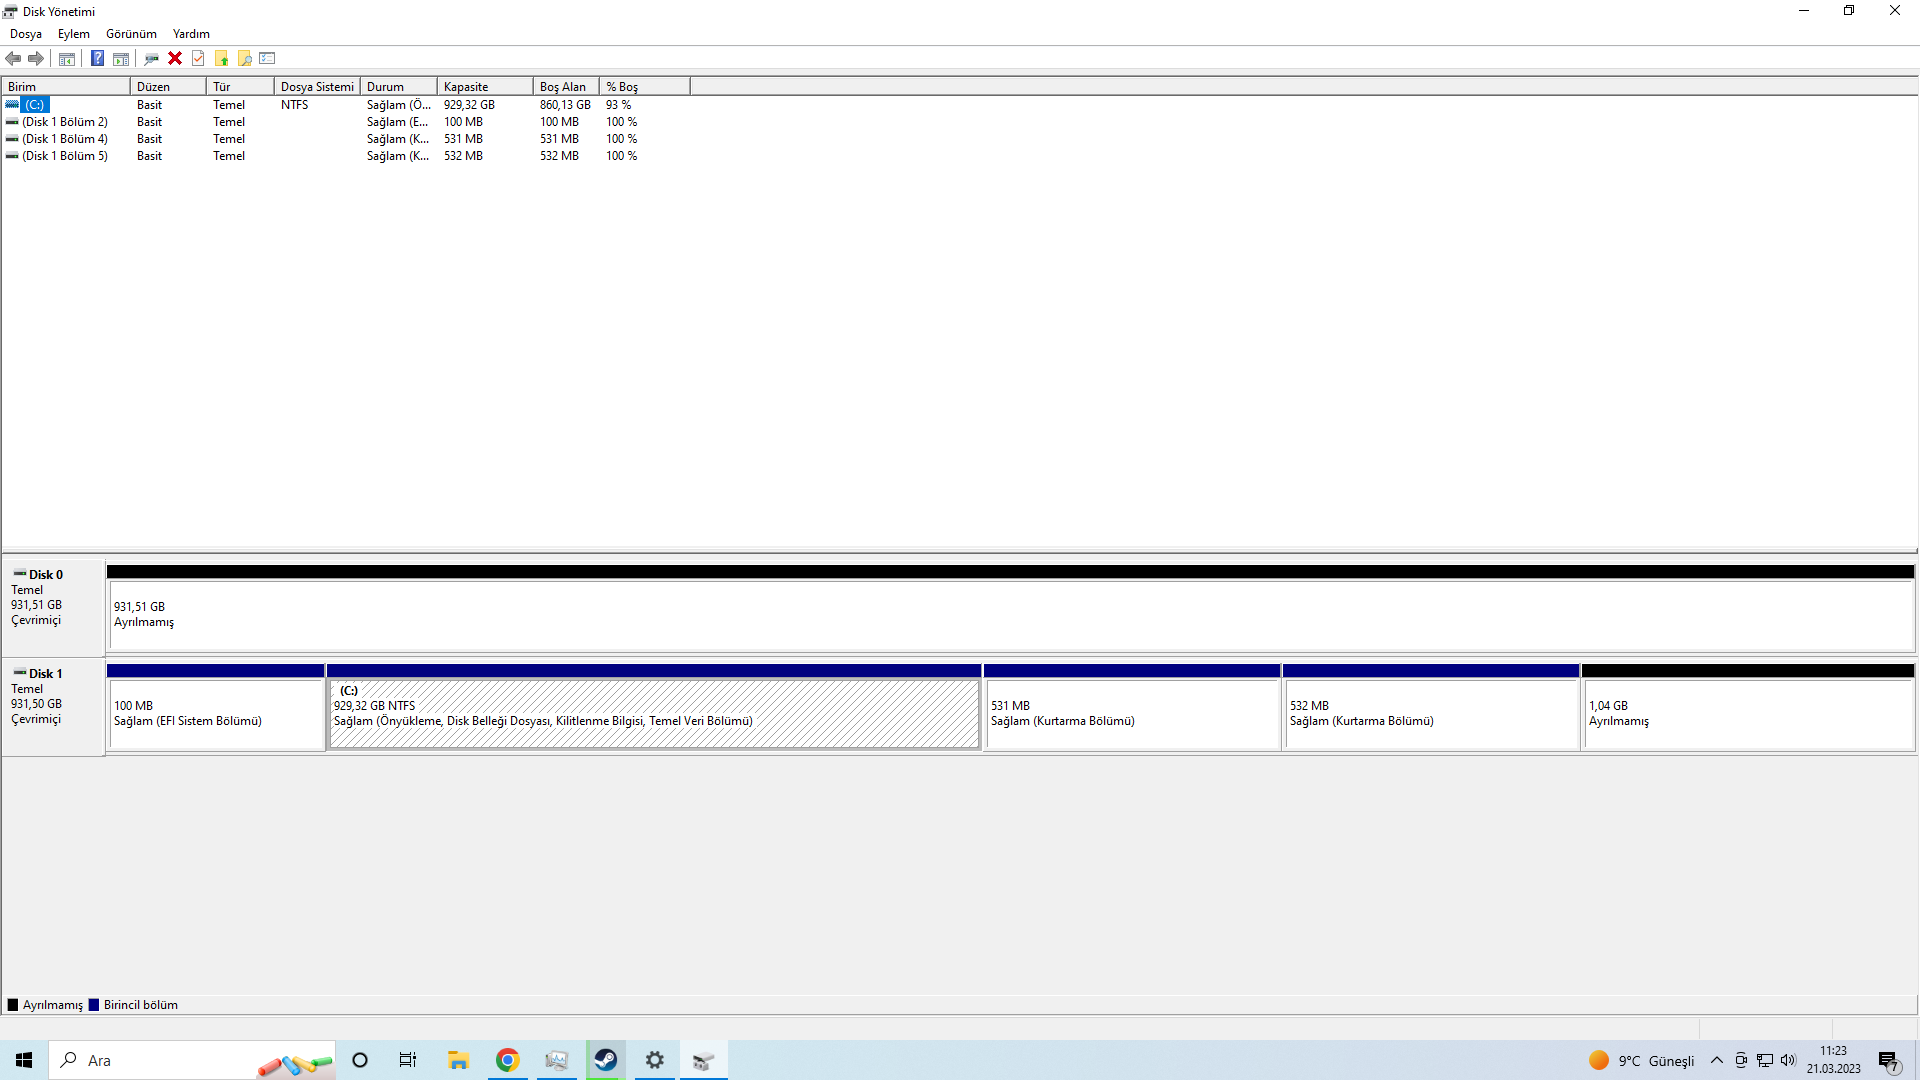Click the forward arrow toolbar icon
The image size is (1920, 1080).
(36, 58)
